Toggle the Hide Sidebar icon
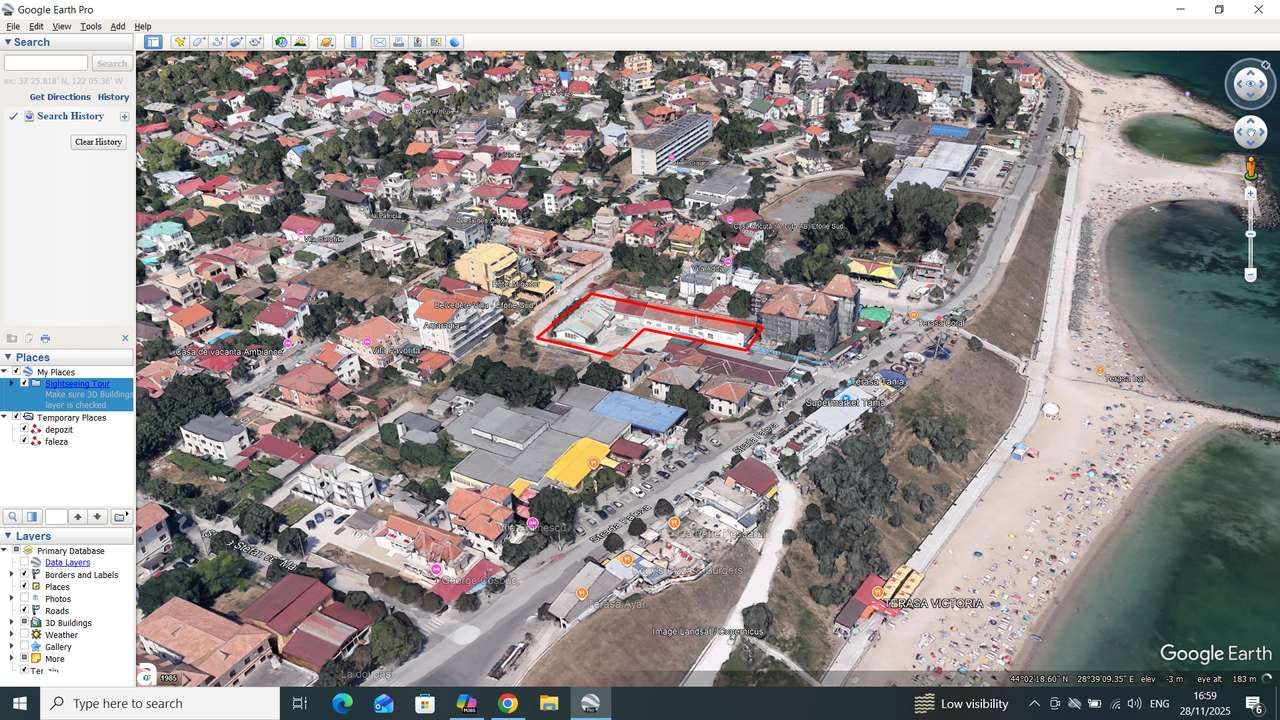The width and height of the screenshot is (1280, 720). (x=153, y=42)
